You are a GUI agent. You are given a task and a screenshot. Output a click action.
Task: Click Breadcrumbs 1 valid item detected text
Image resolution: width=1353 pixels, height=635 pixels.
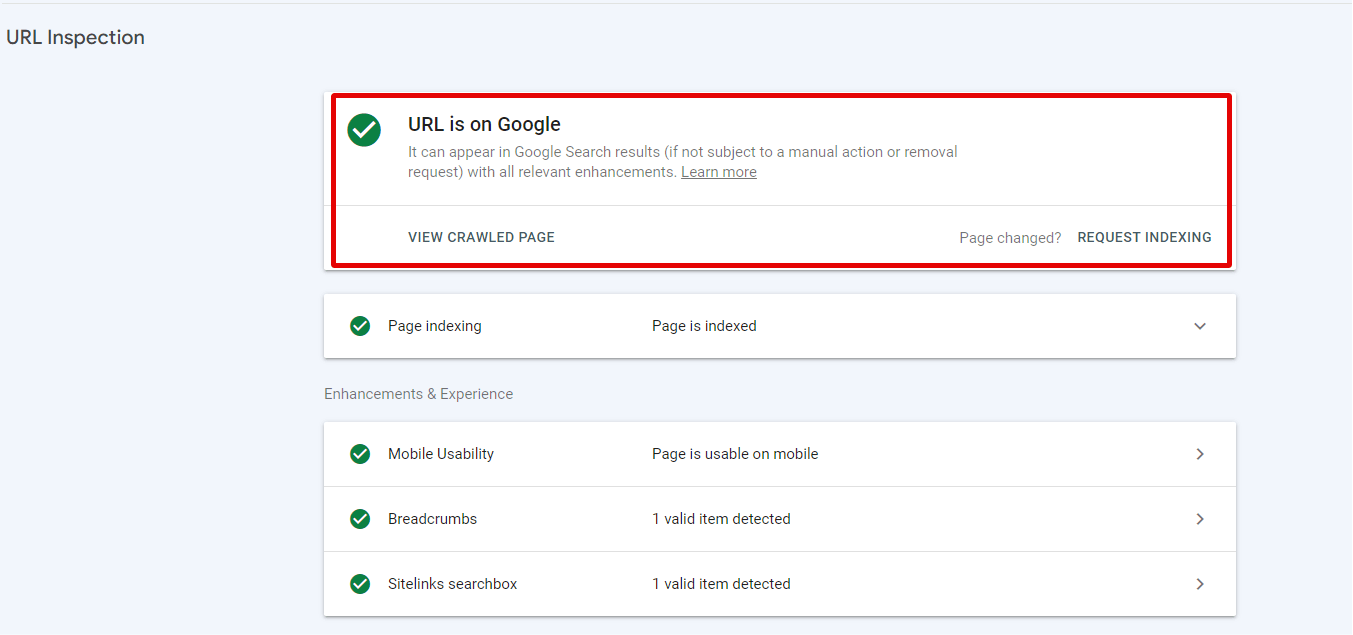point(721,519)
